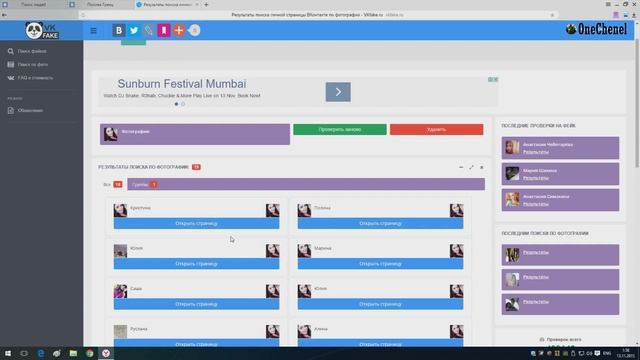Switch to the 'Все' results tab

coord(112,184)
